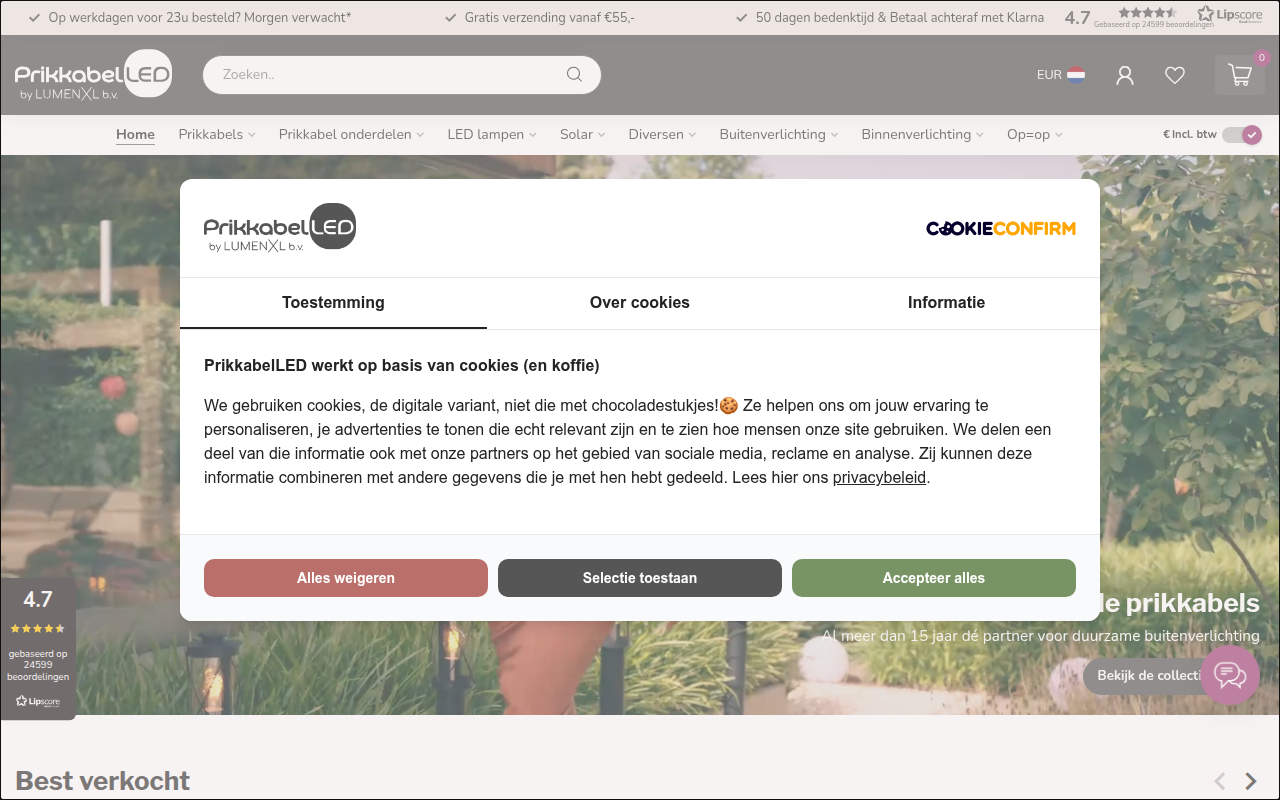Select the Netherlands flag currency icon
Viewport: 1280px width, 800px height.
1076,75
